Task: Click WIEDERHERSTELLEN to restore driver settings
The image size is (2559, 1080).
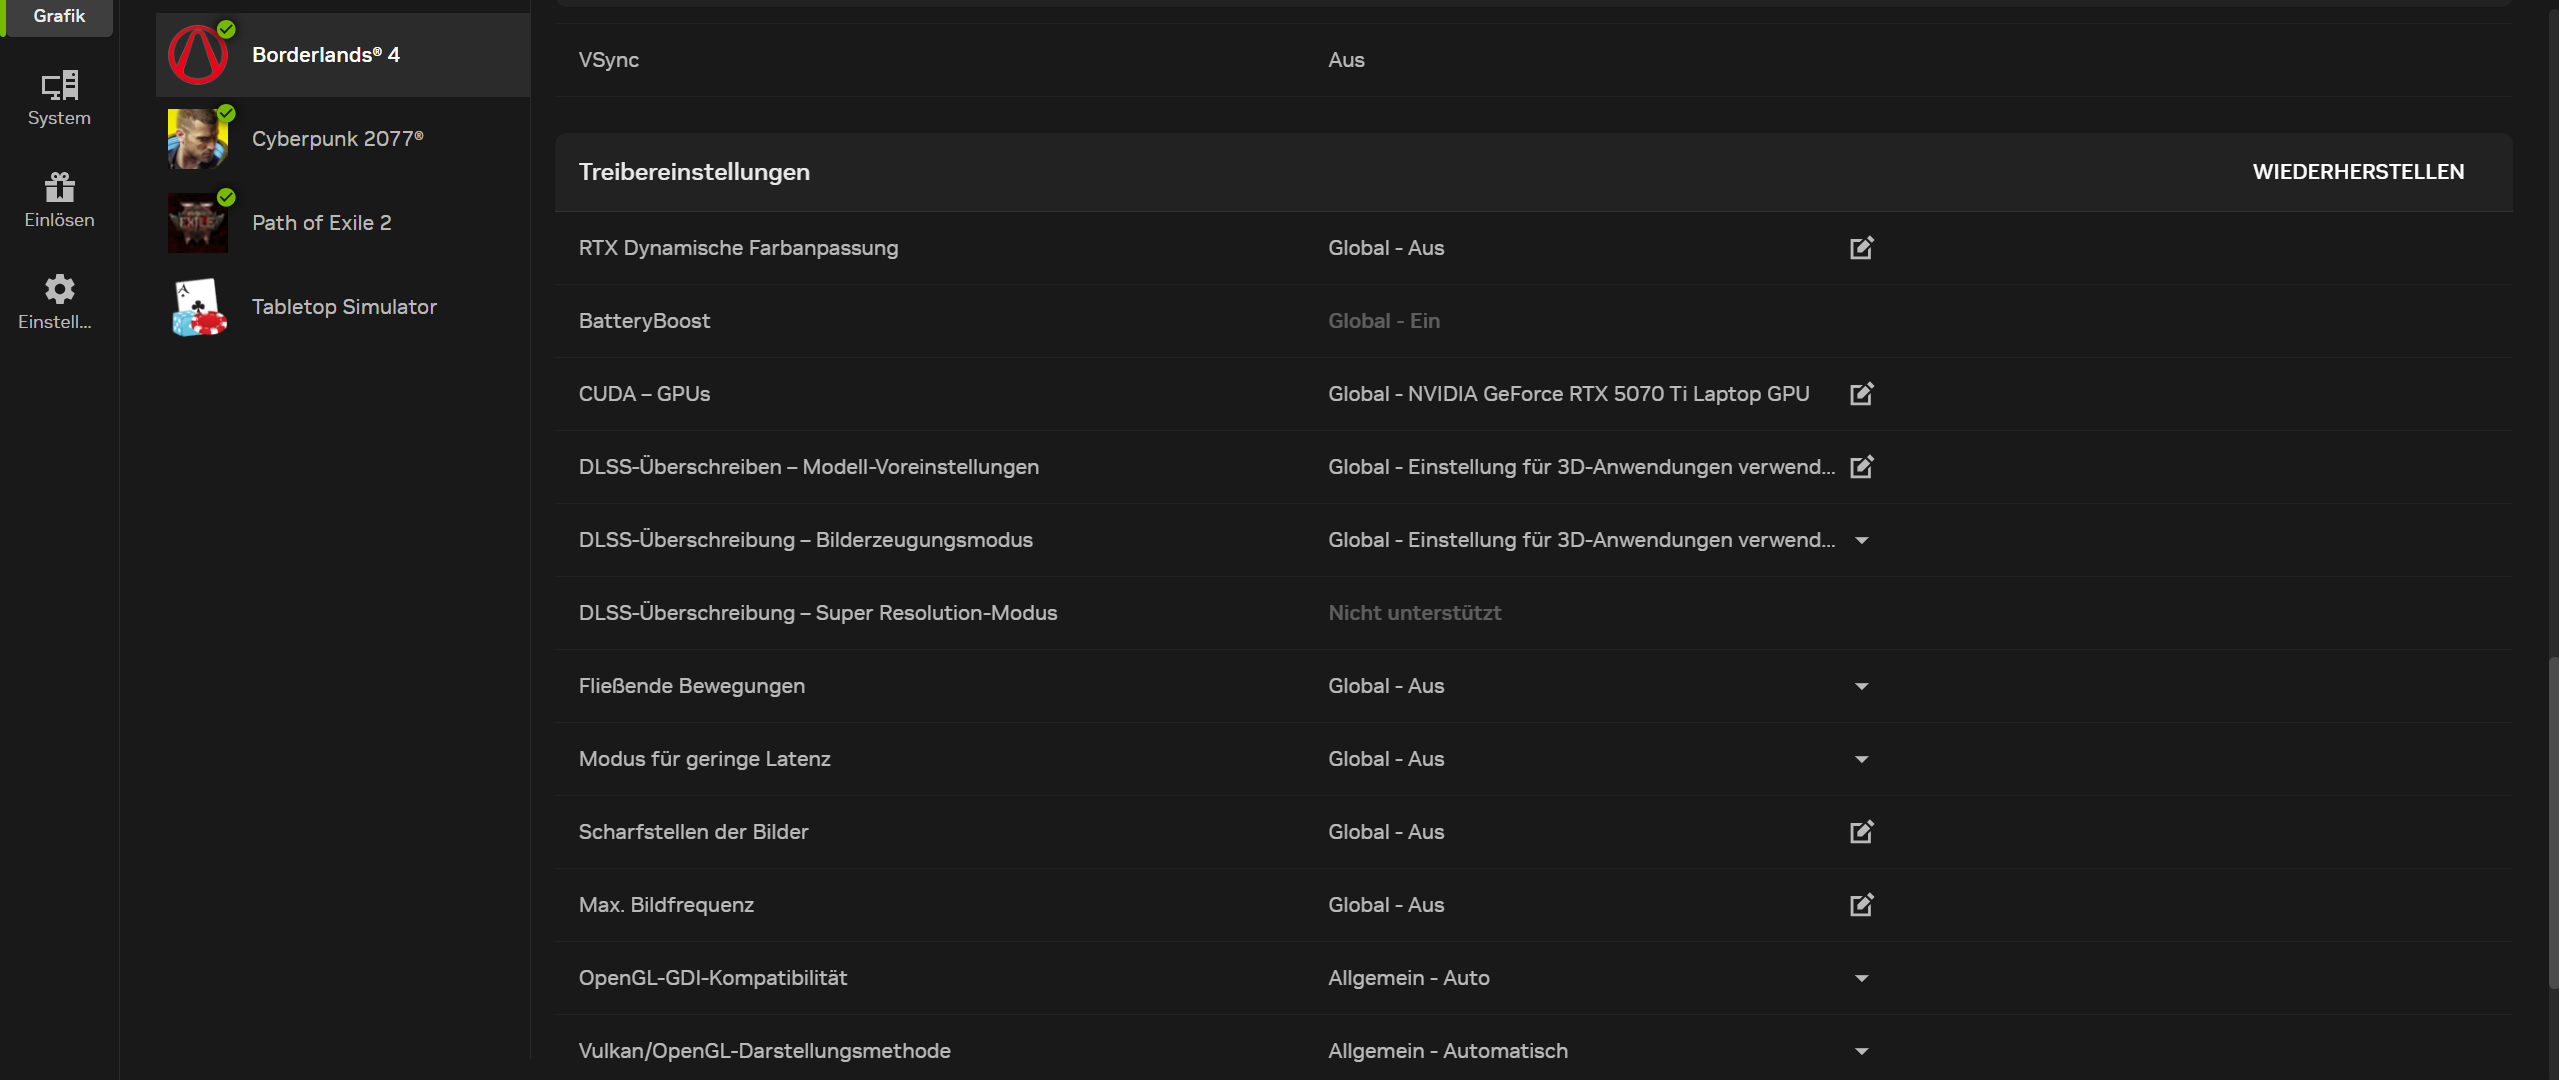Action: (2358, 172)
